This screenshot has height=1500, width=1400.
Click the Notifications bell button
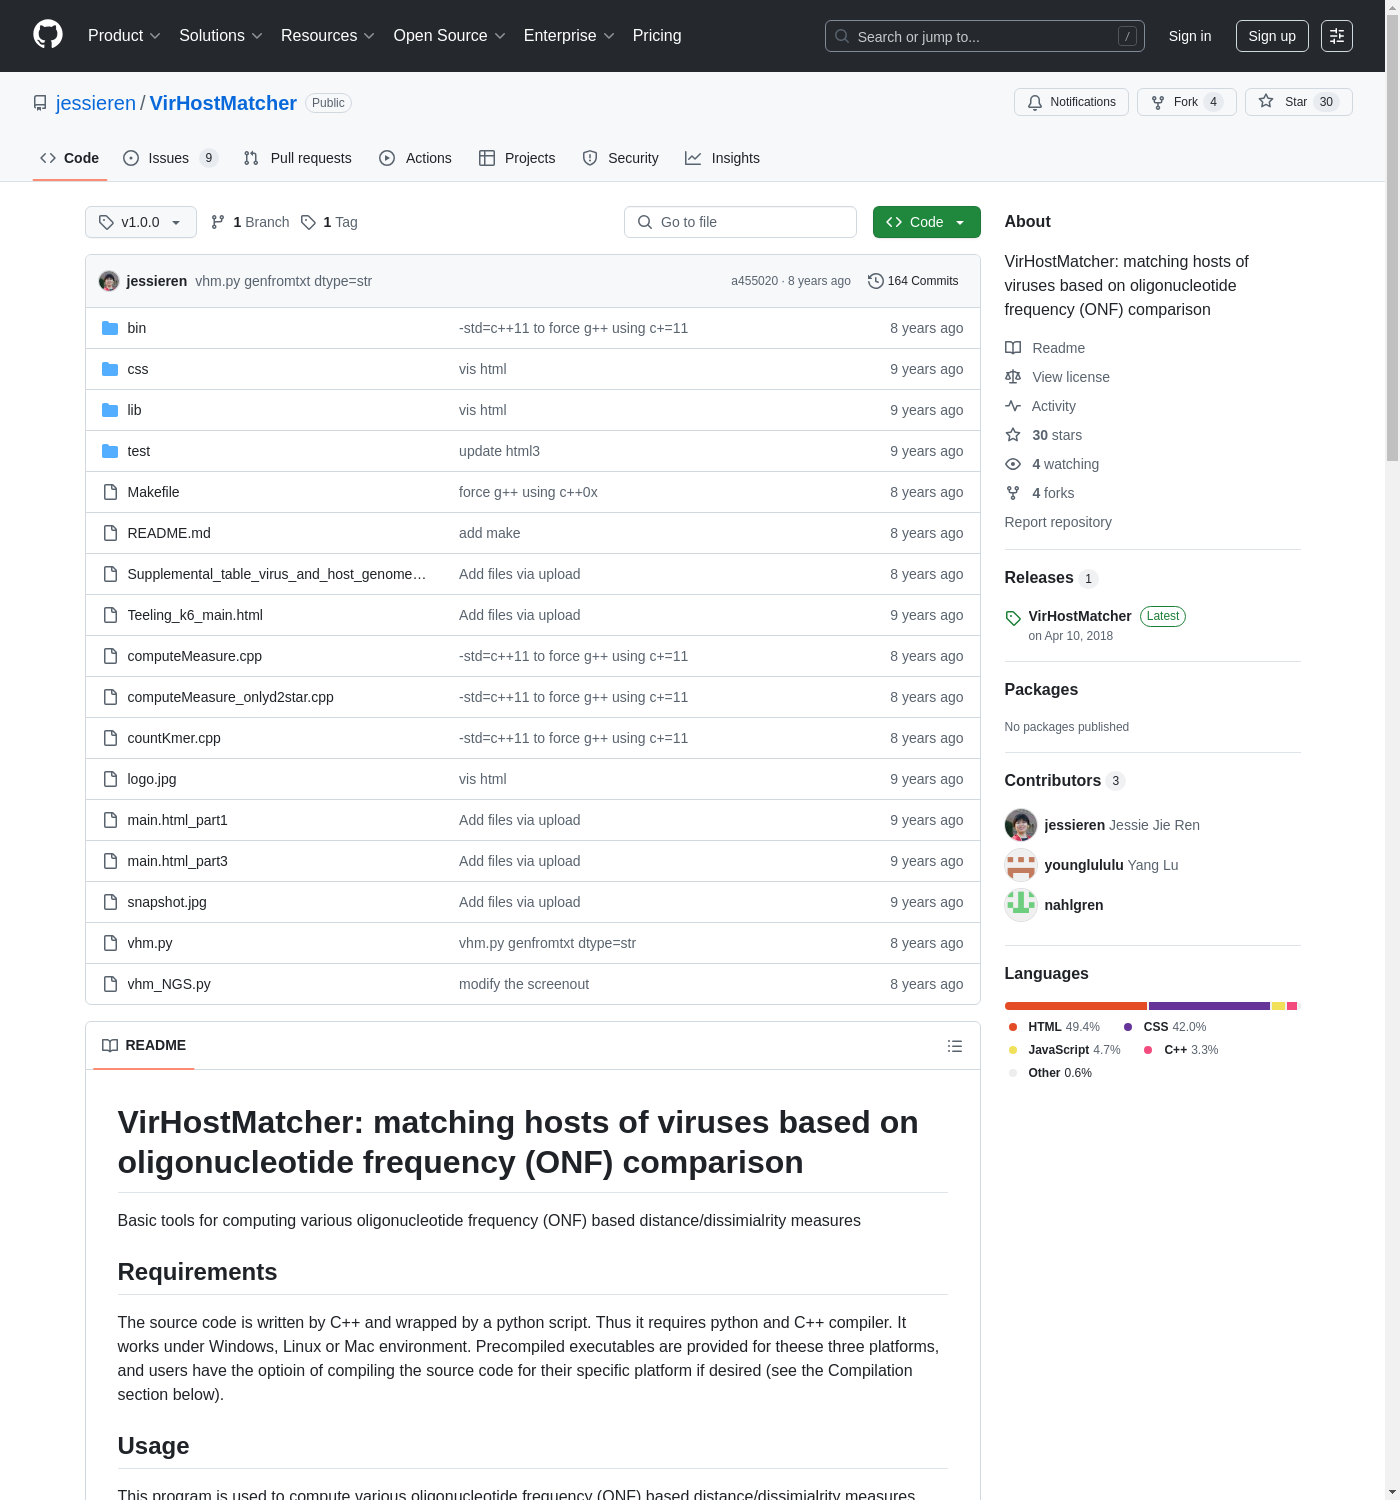pyautogui.click(x=1071, y=102)
